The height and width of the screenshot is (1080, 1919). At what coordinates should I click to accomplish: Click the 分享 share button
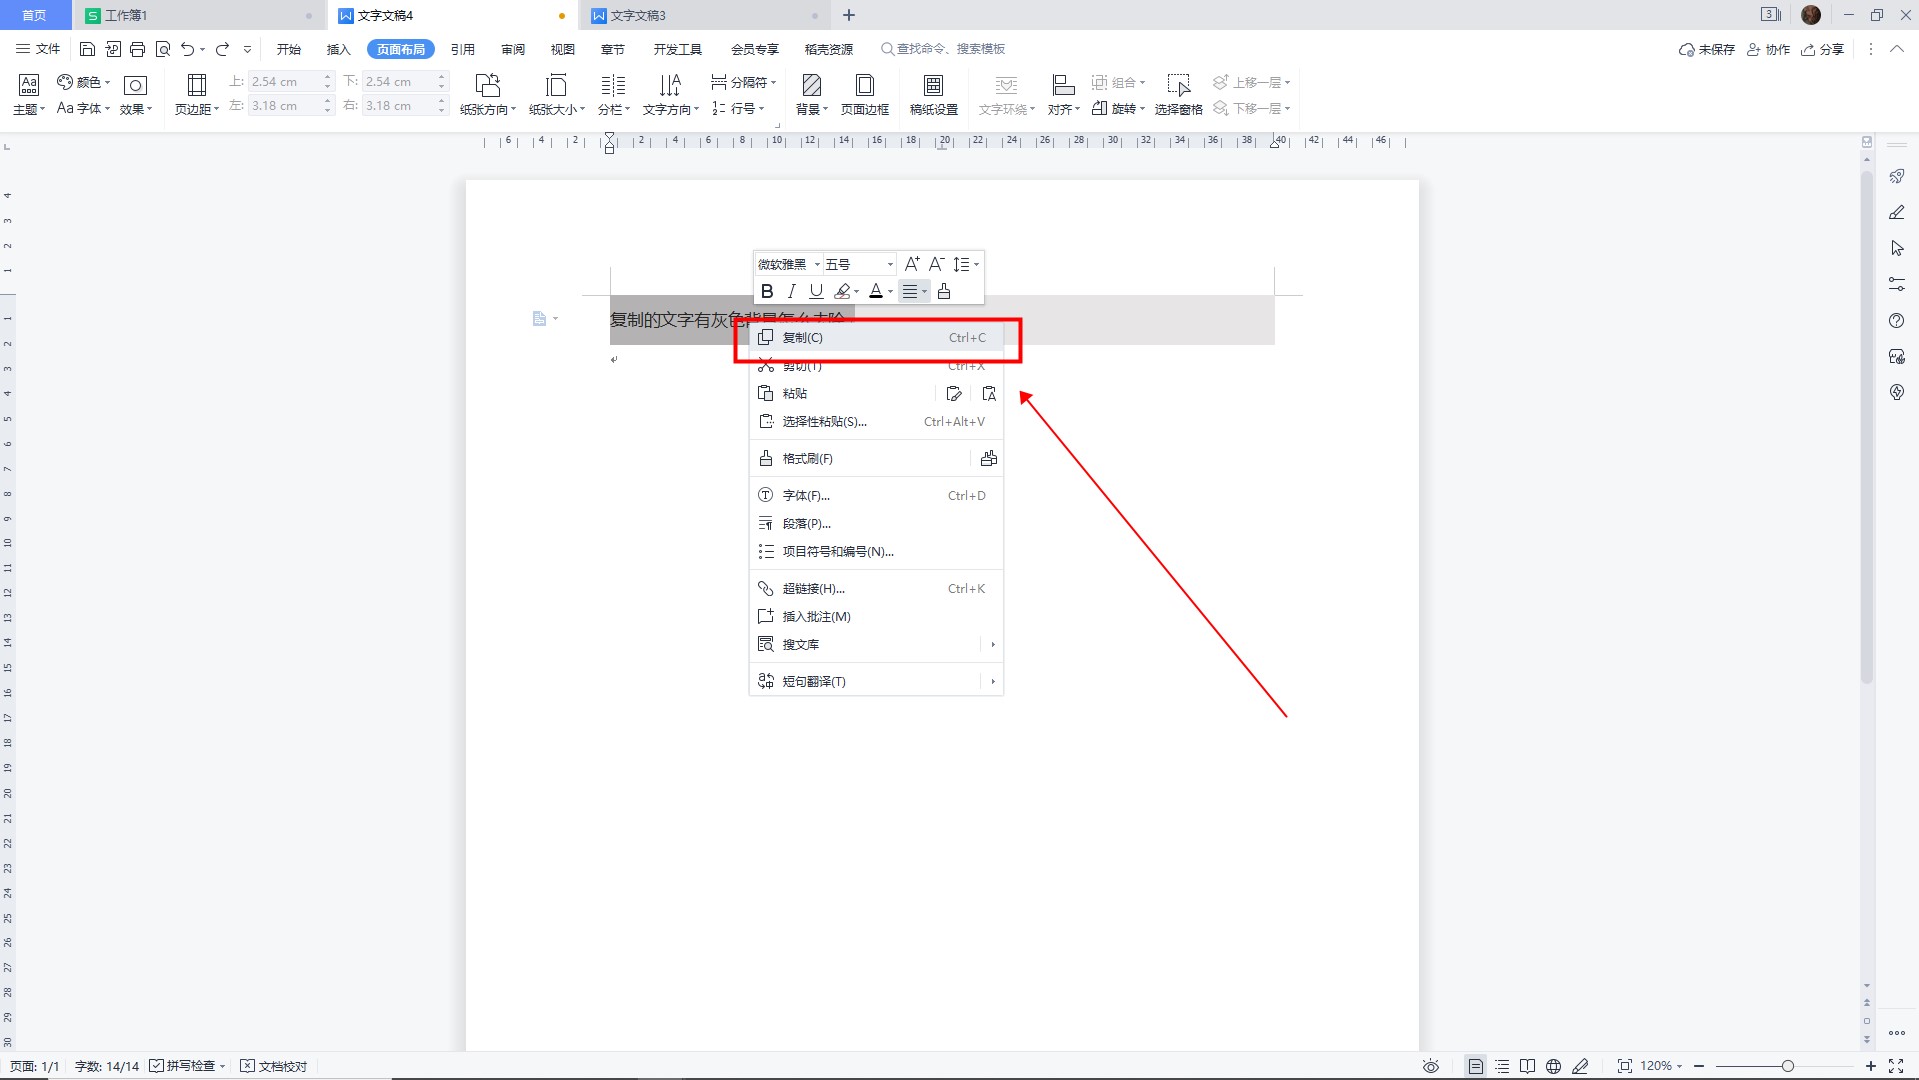[1823, 49]
